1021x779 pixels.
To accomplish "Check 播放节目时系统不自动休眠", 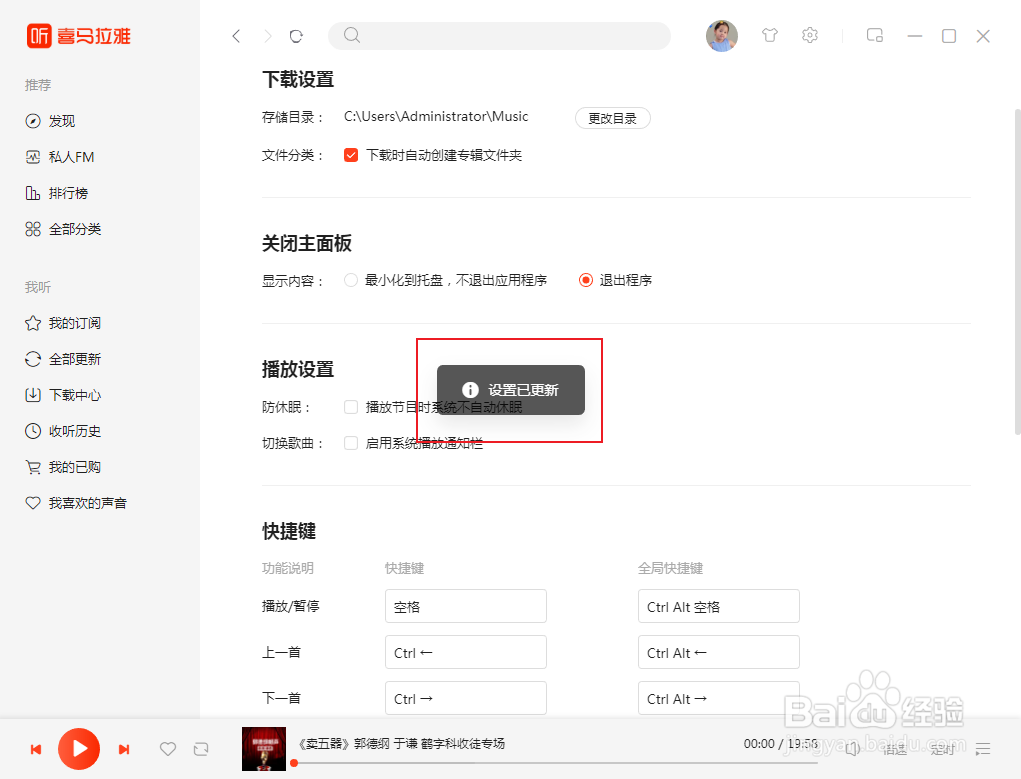I will [x=351, y=407].
